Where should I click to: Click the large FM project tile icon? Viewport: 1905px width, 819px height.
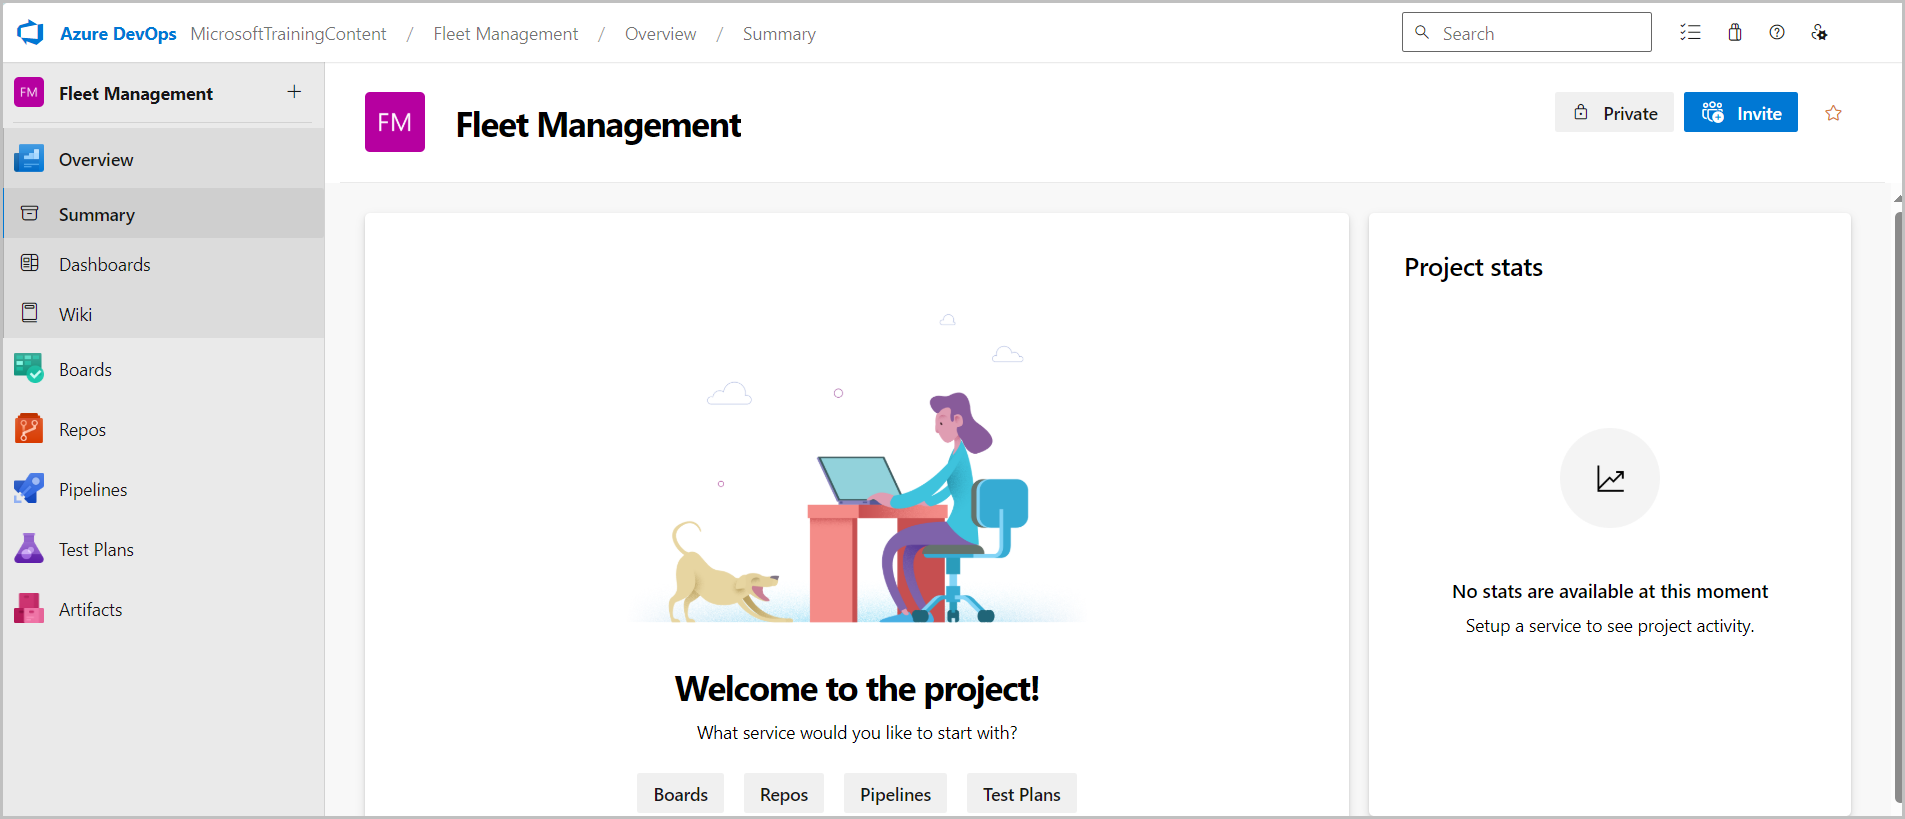[395, 122]
